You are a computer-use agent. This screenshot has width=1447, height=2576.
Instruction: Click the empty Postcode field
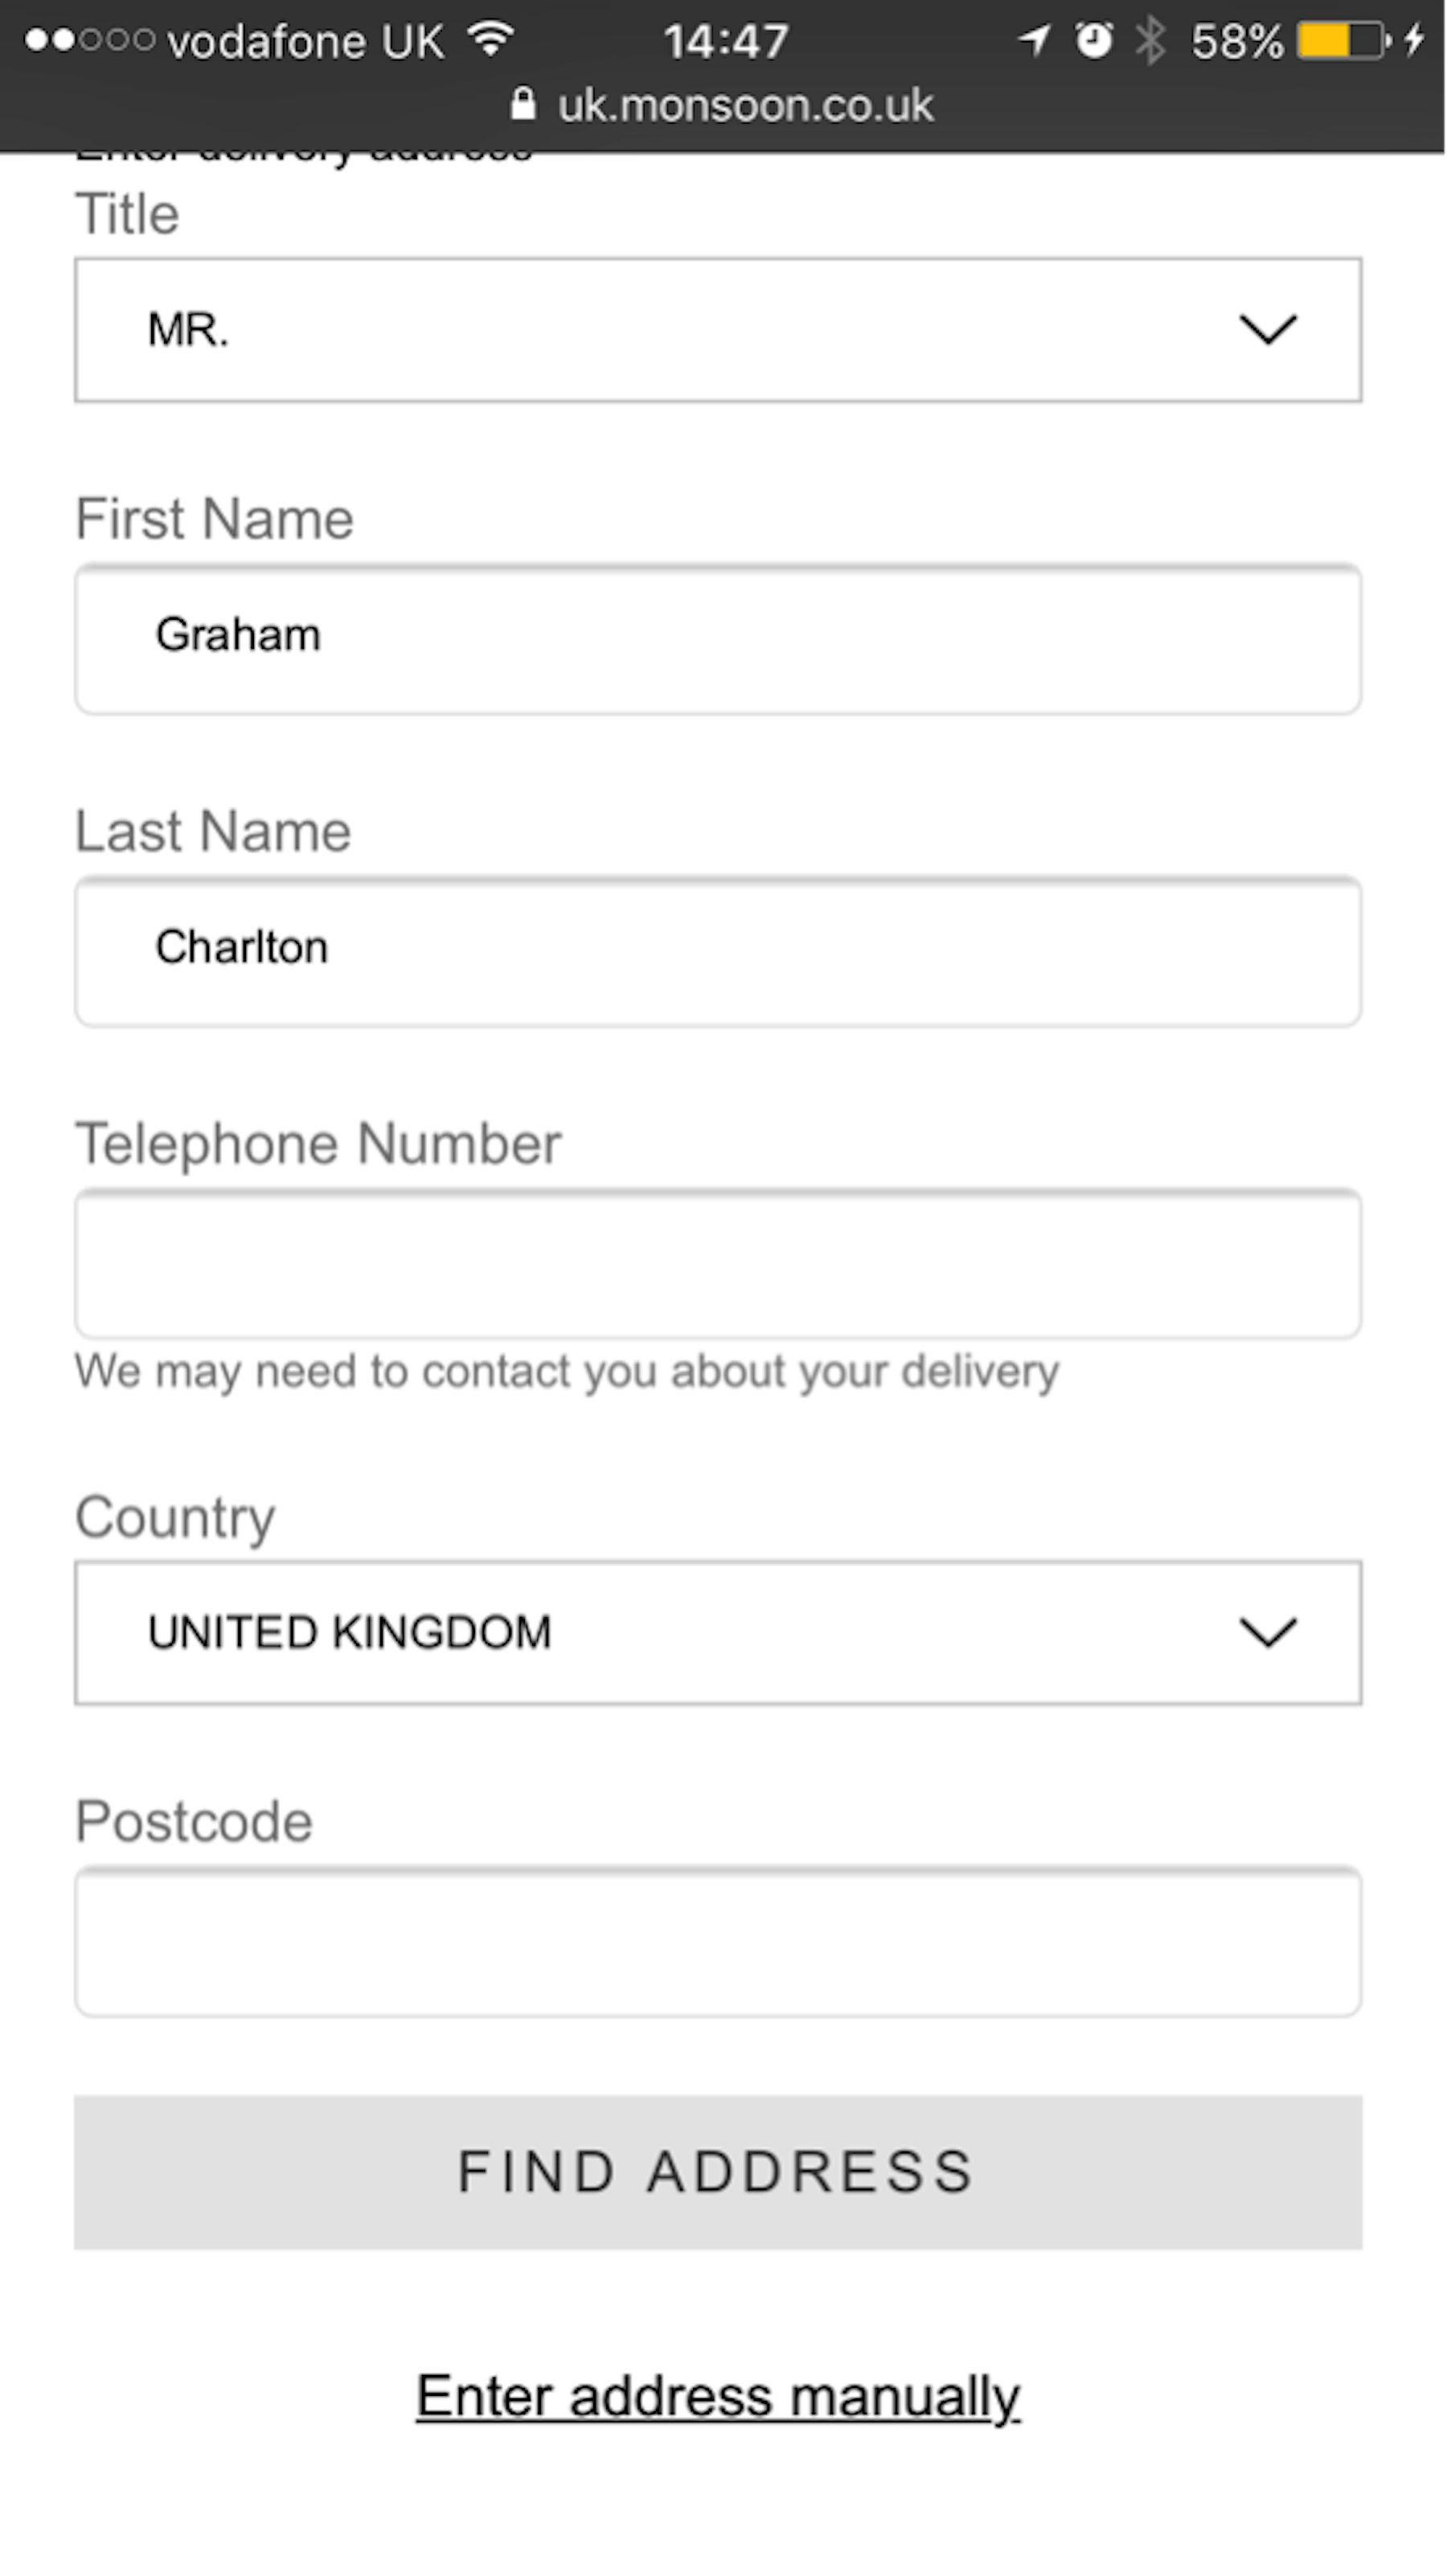click(x=718, y=1940)
